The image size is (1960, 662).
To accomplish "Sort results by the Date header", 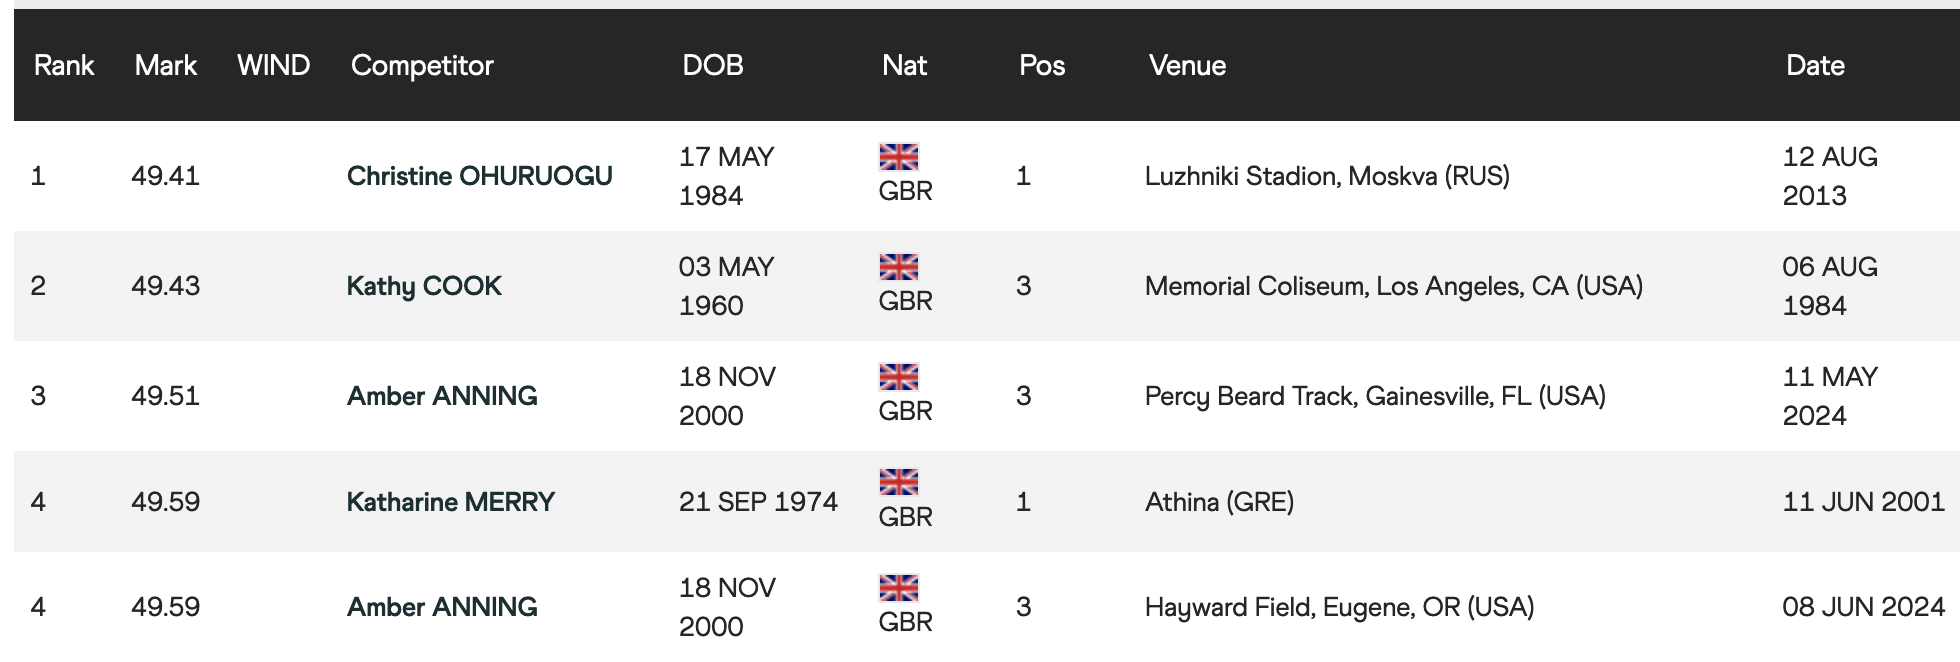I will click(1815, 66).
